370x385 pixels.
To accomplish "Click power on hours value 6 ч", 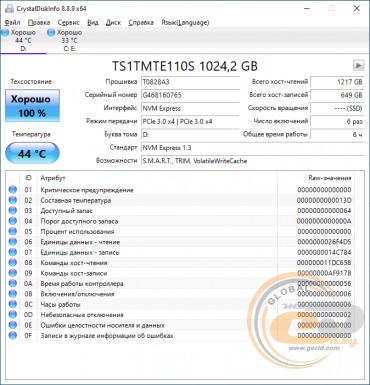I will [337, 134].
